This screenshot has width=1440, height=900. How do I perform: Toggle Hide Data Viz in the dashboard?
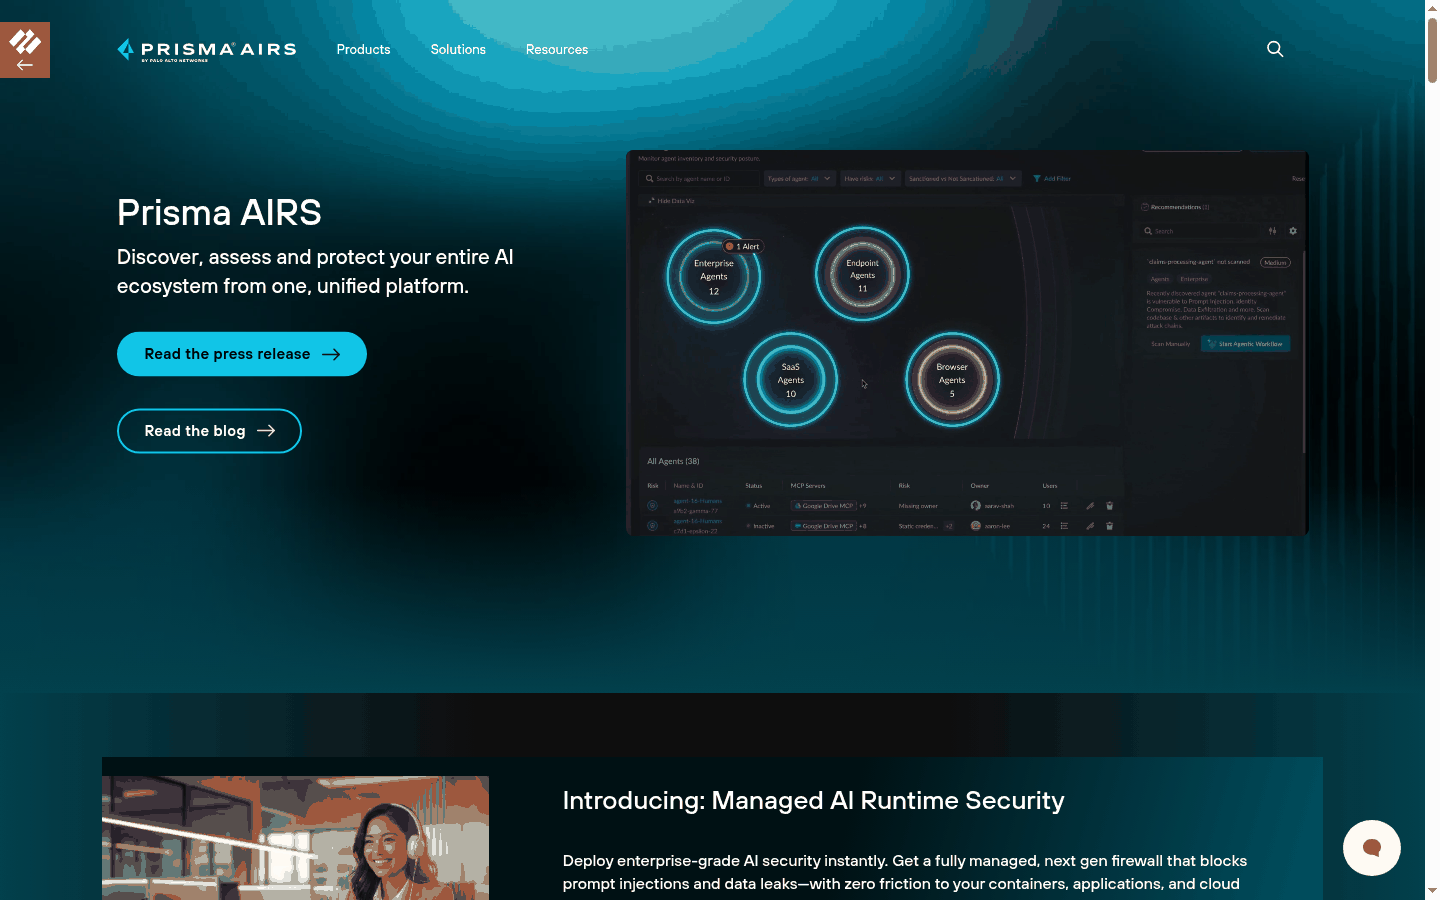(x=671, y=201)
